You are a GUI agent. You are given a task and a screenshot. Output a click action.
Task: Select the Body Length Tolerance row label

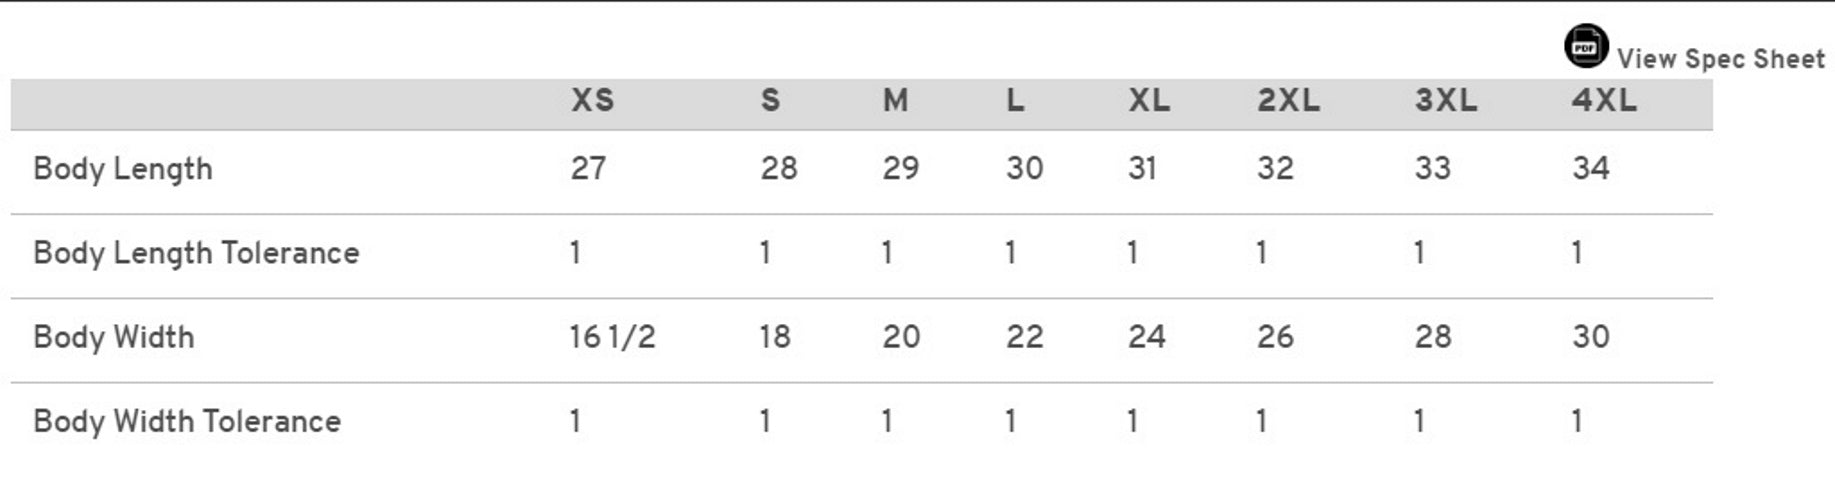pos(196,253)
